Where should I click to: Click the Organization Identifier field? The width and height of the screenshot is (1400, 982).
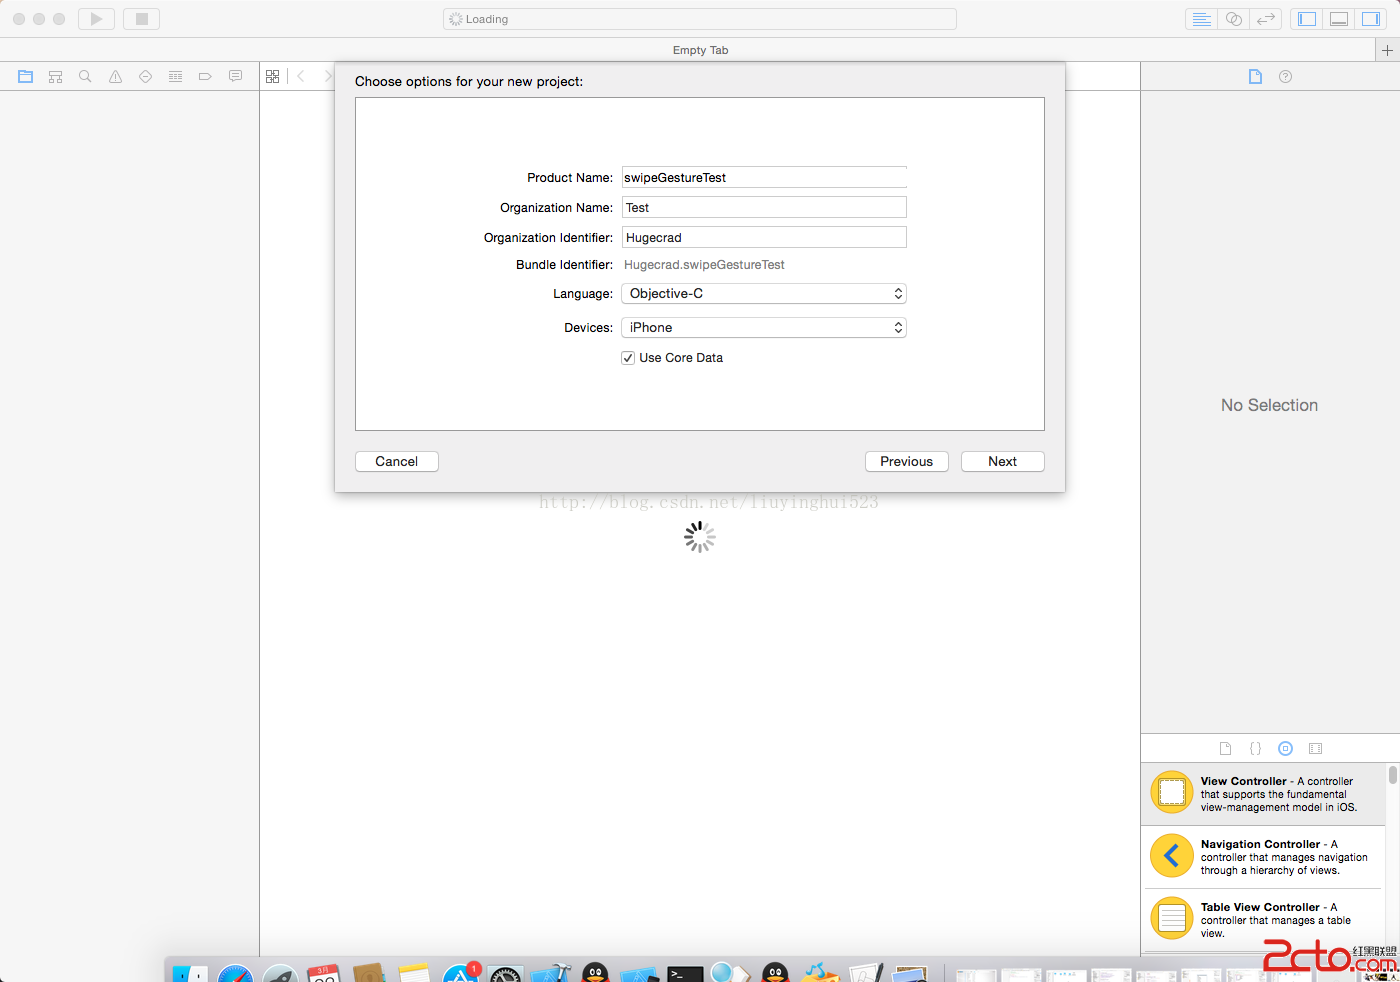(x=764, y=237)
